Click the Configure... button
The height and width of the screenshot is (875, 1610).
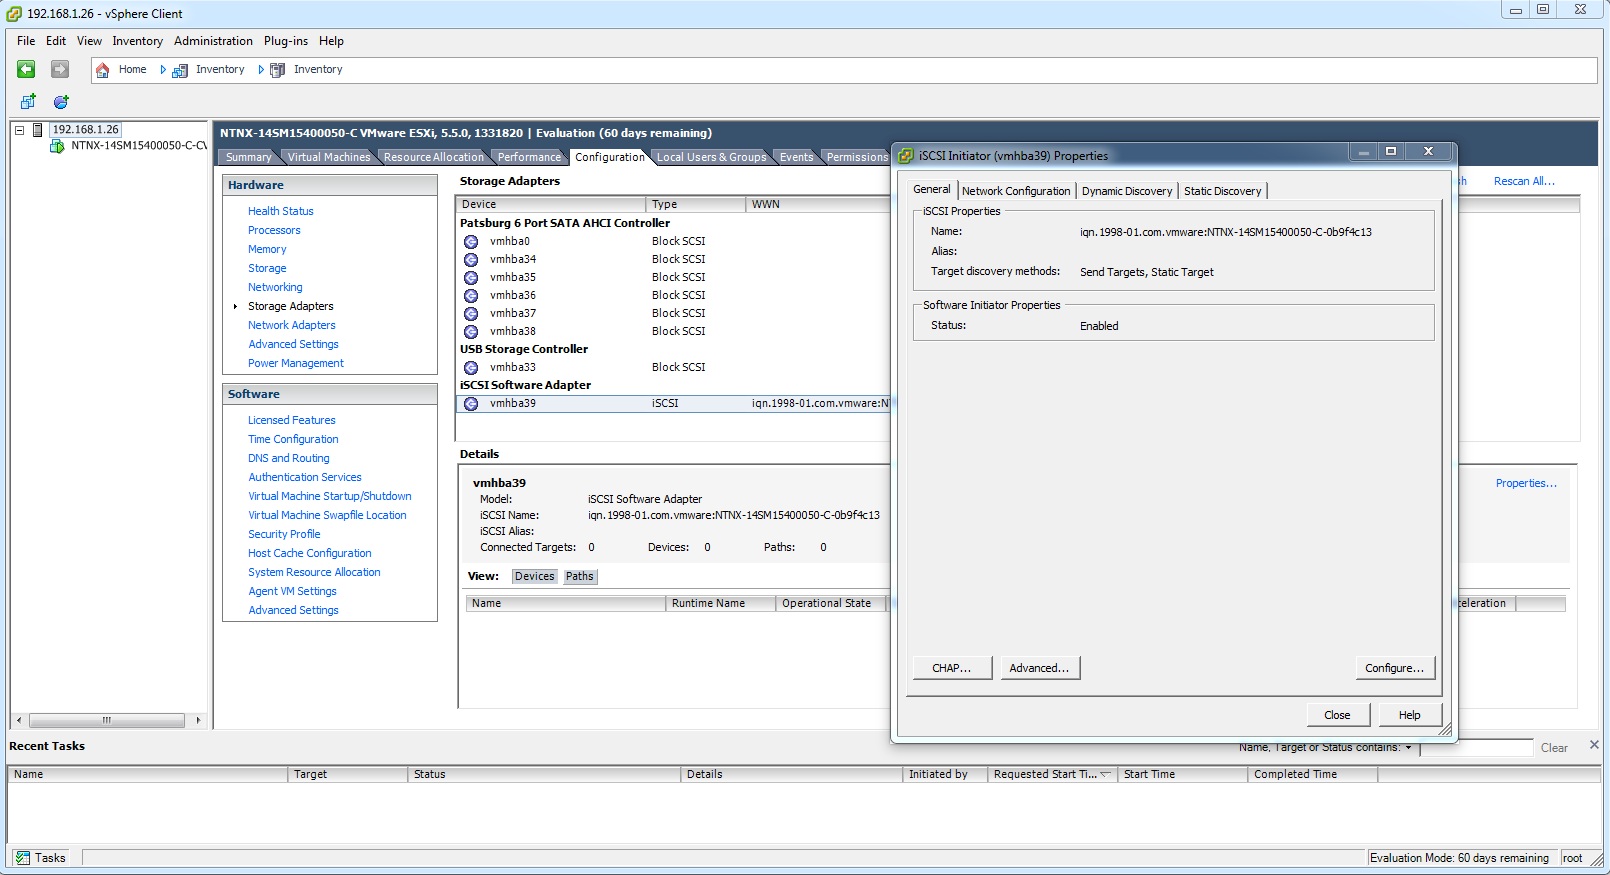click(1394, 668)
